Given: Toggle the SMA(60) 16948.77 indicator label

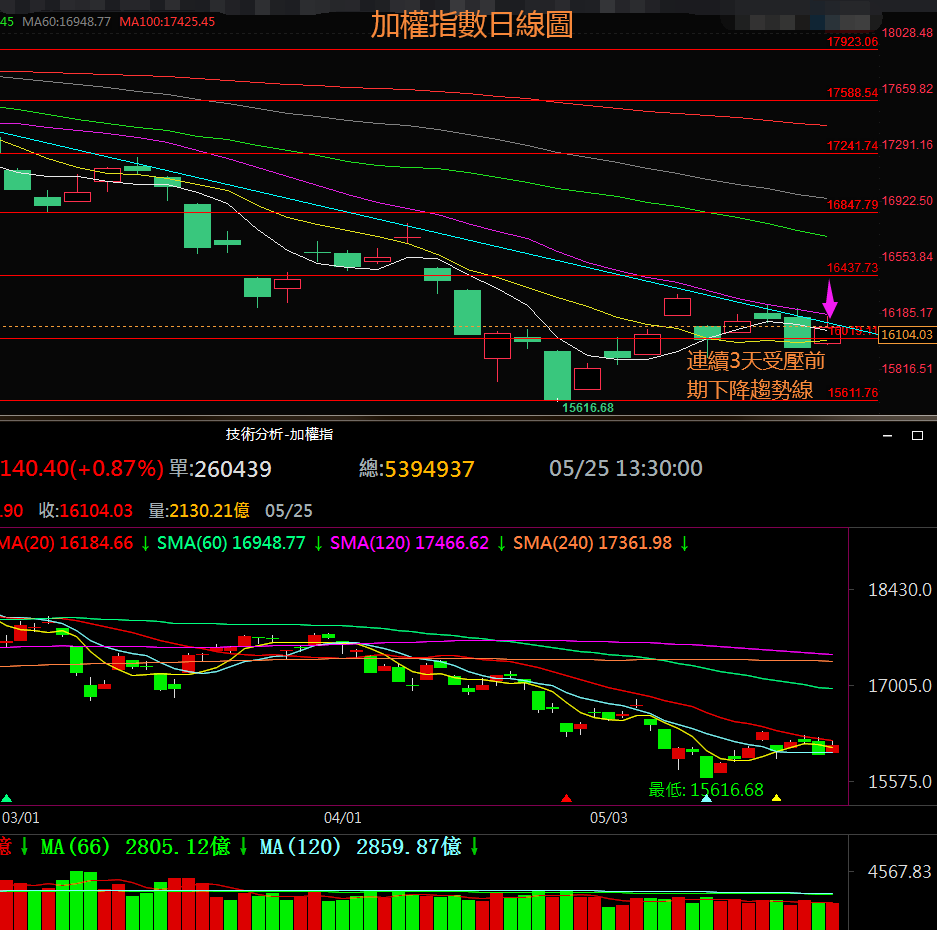Looking at the screenshot, I should point(231,544).
